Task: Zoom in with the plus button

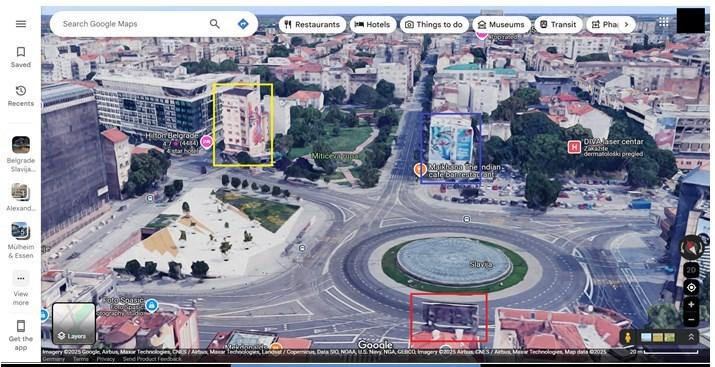Action: click(691, 304)
